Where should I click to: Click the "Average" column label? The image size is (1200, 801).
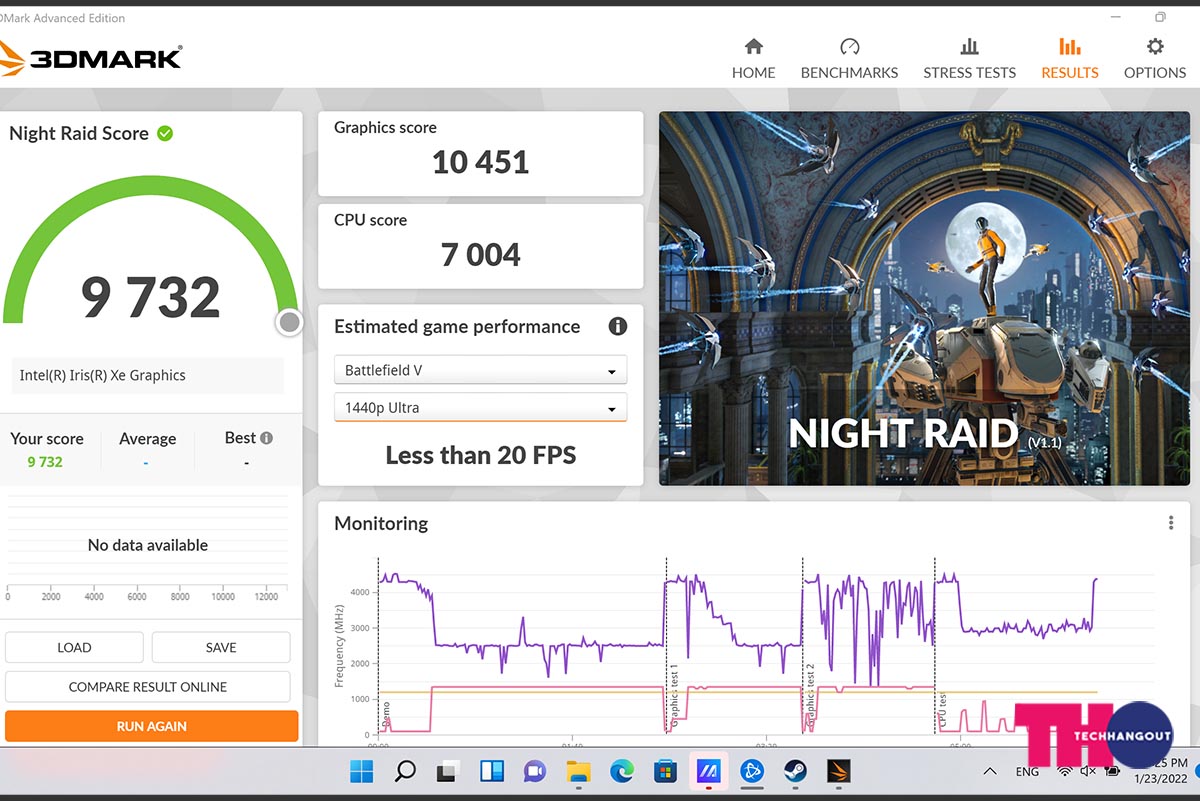pyautogui.click(x=147, y=439)
